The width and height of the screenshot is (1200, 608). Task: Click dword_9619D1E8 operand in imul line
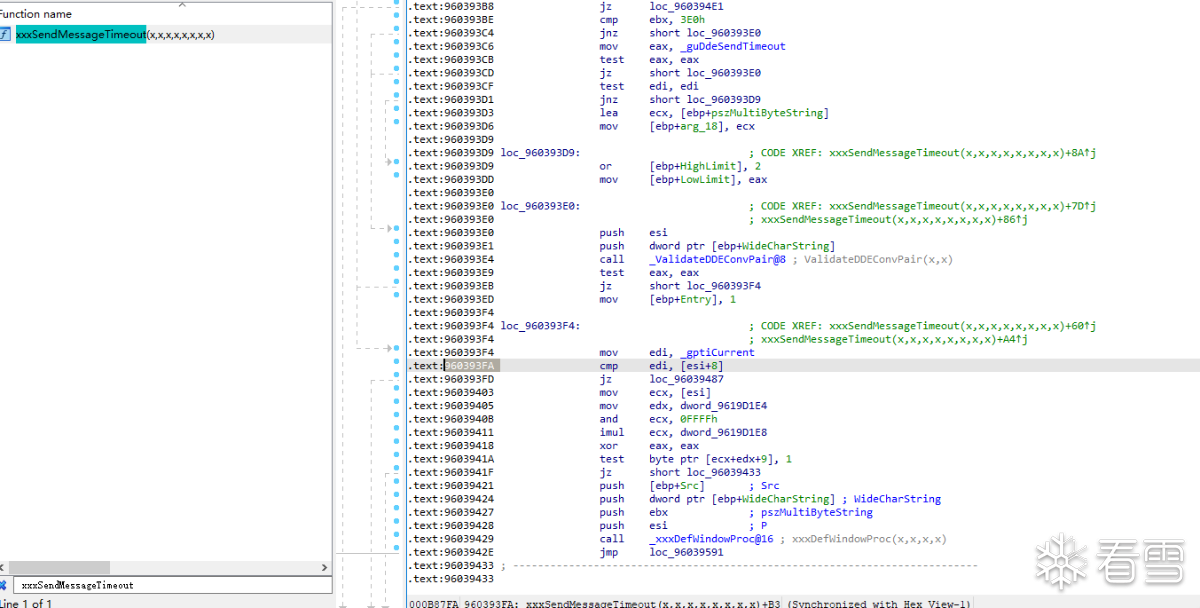click(726, 433)
